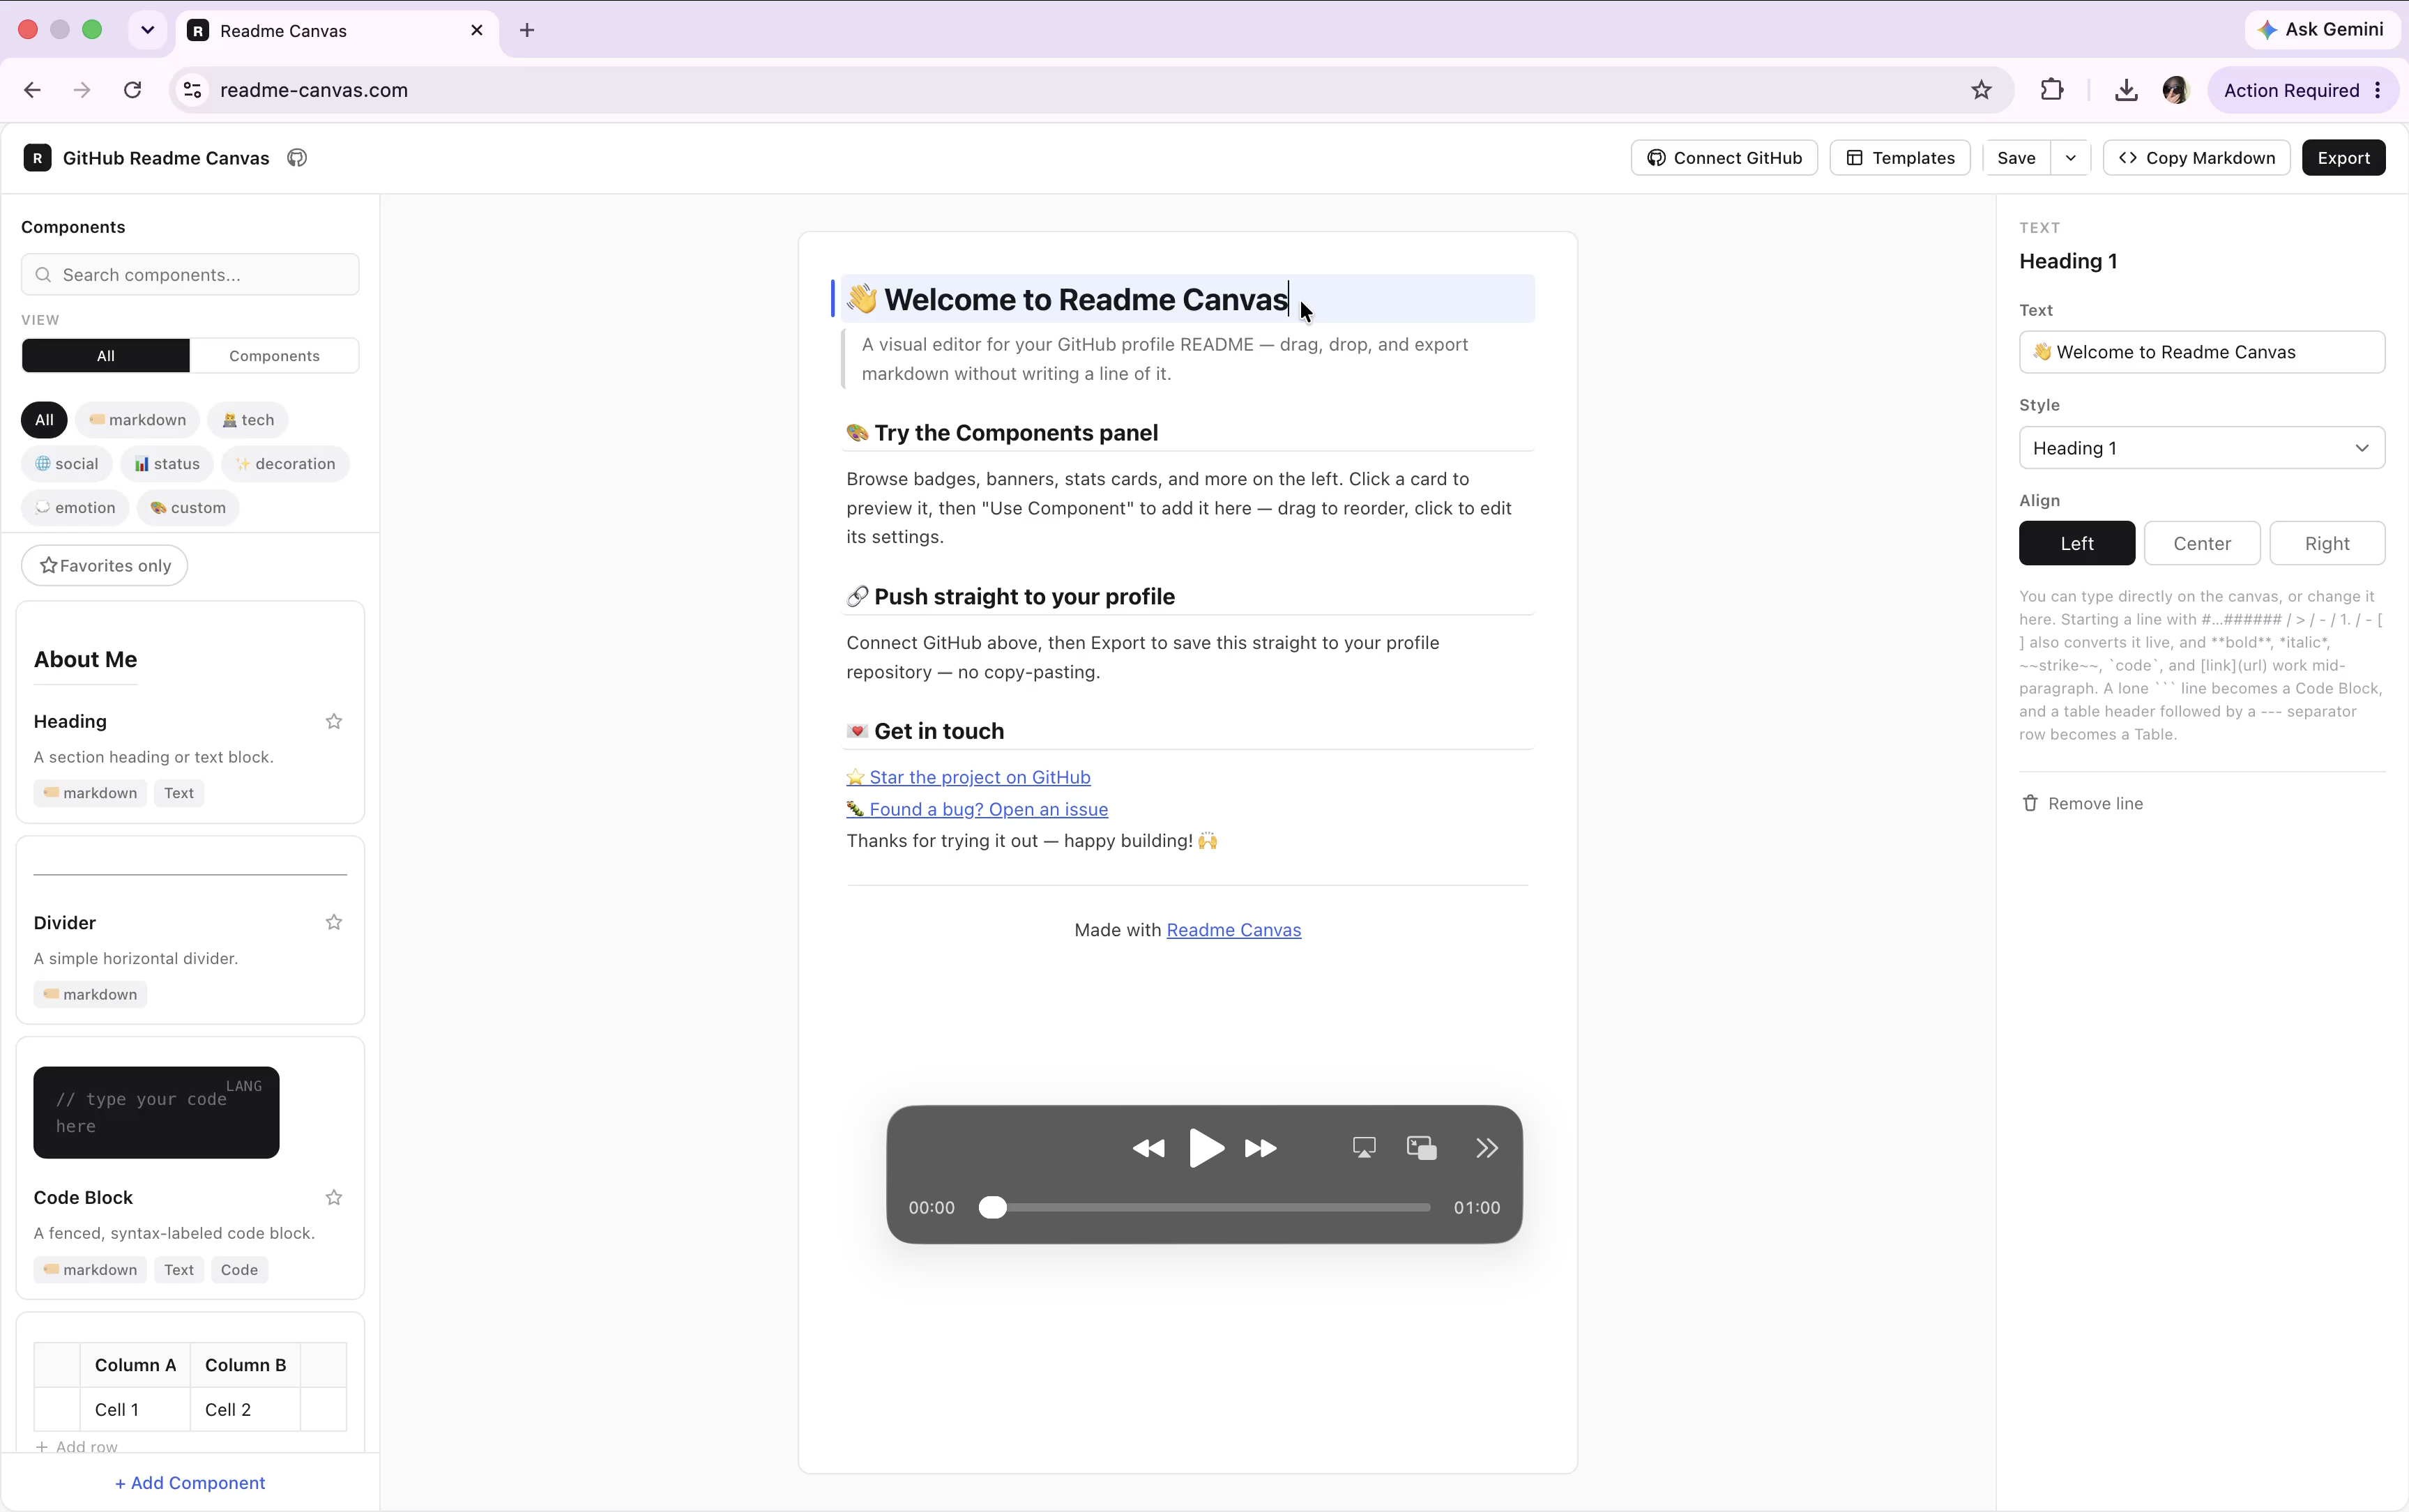Viewport: 2409px width, 1512px height.
Task: Open a new browser tab
Action: pyautogui.click(x=527, y=30)
